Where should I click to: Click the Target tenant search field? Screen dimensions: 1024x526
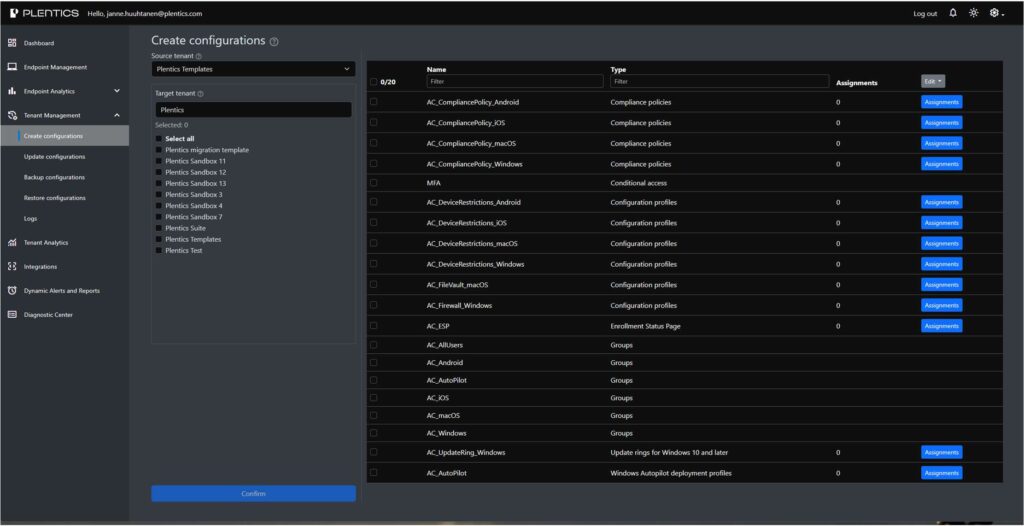[x=253, y=110]
